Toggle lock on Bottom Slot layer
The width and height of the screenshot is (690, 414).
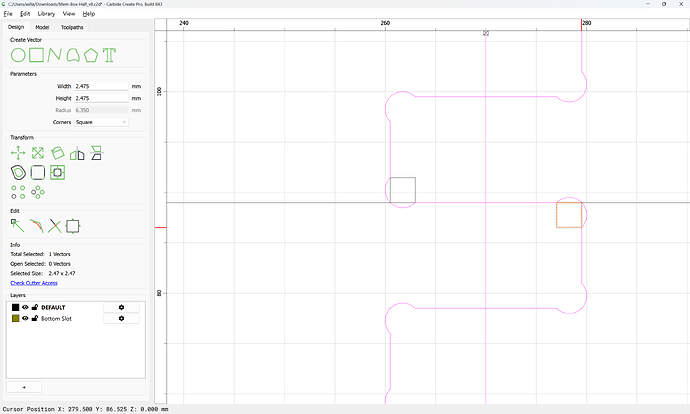(x=35, y=319)
